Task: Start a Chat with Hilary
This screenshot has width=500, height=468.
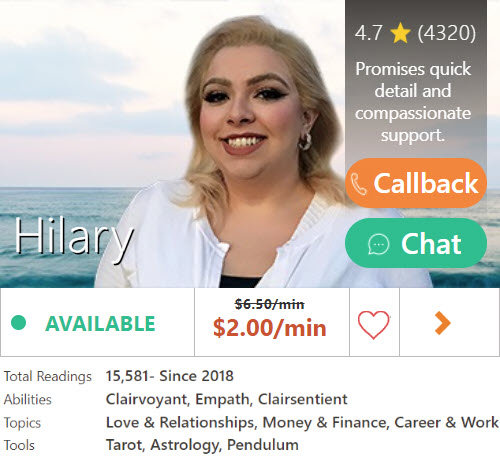Action: click(416, 243)
